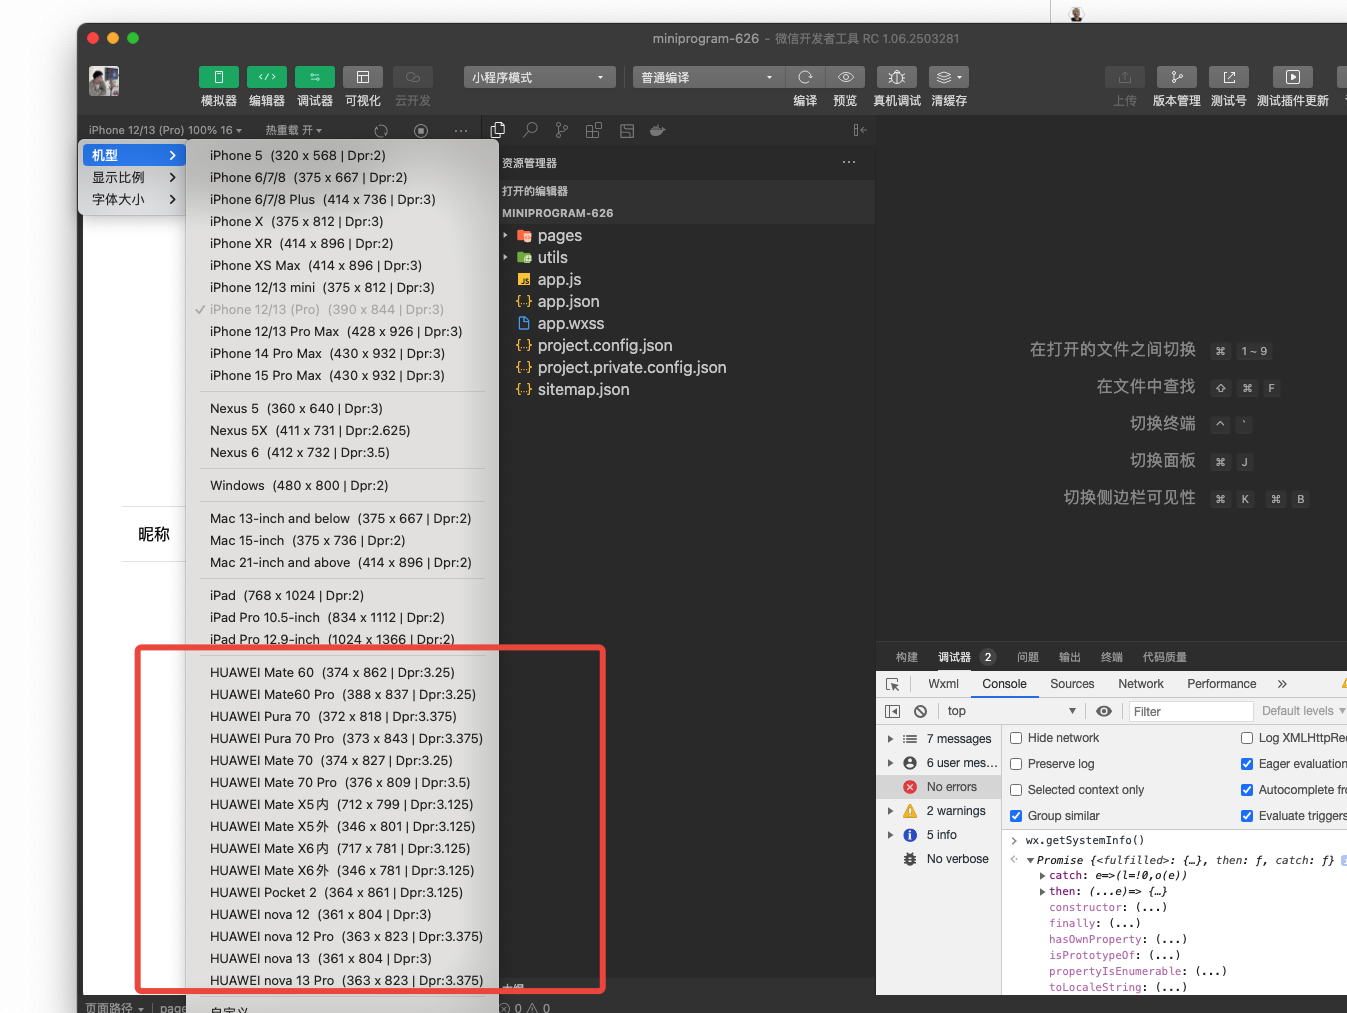Screen dimensions: 1347x1013
Task: Click the preview (预览) eye icon
Action: pos(845,77)
